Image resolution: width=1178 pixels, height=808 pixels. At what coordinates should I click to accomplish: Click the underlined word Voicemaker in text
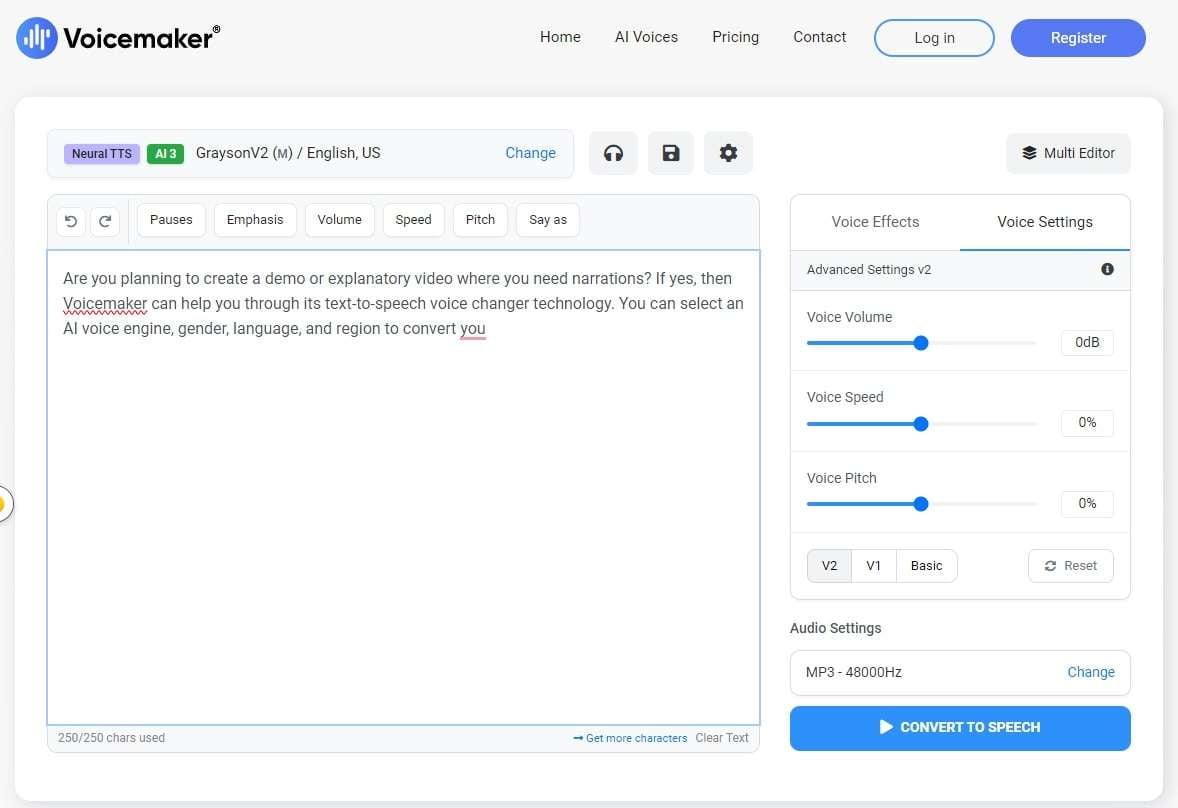point(105,304)
